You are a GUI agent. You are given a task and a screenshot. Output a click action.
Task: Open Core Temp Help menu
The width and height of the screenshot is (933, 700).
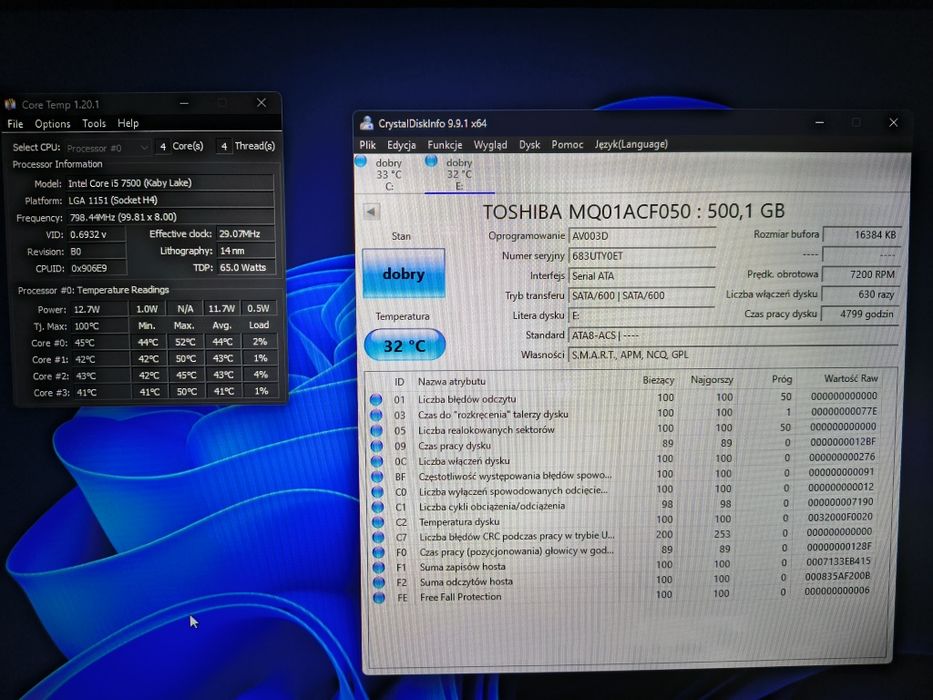tap(128, 123)
